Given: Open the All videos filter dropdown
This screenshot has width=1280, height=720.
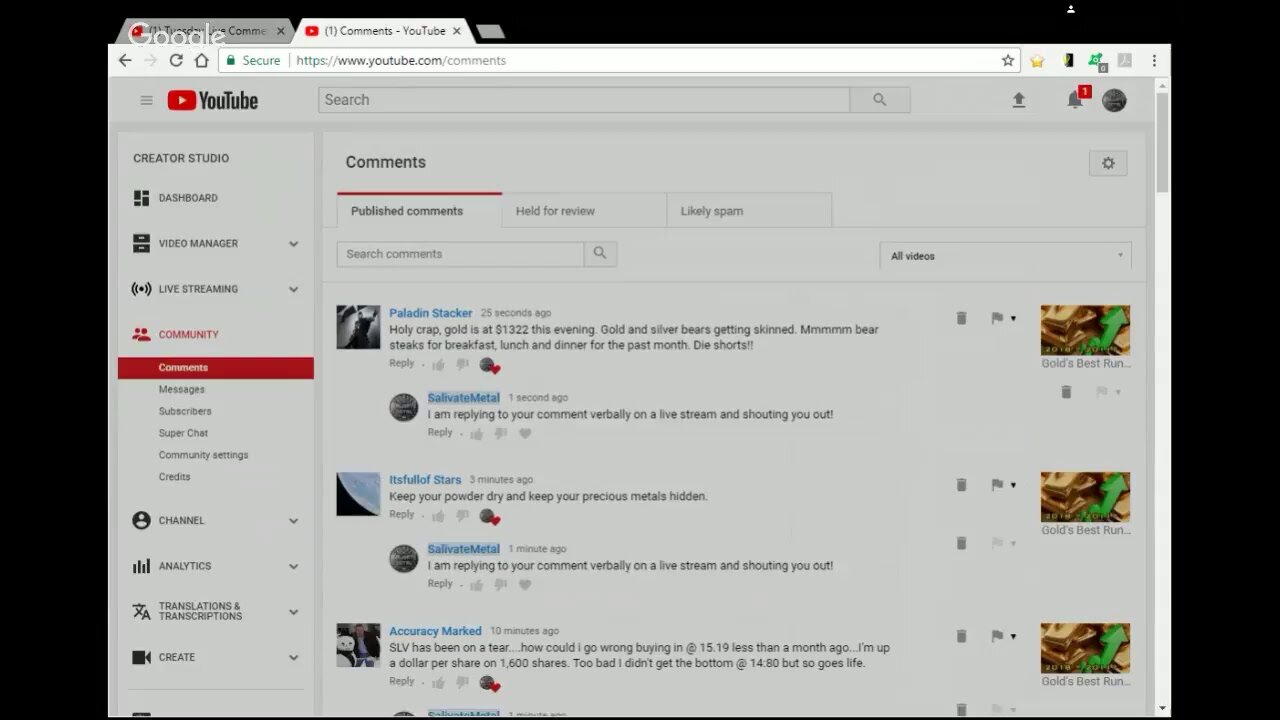Looking at the screenshot, I should [x=1006, y=256].
